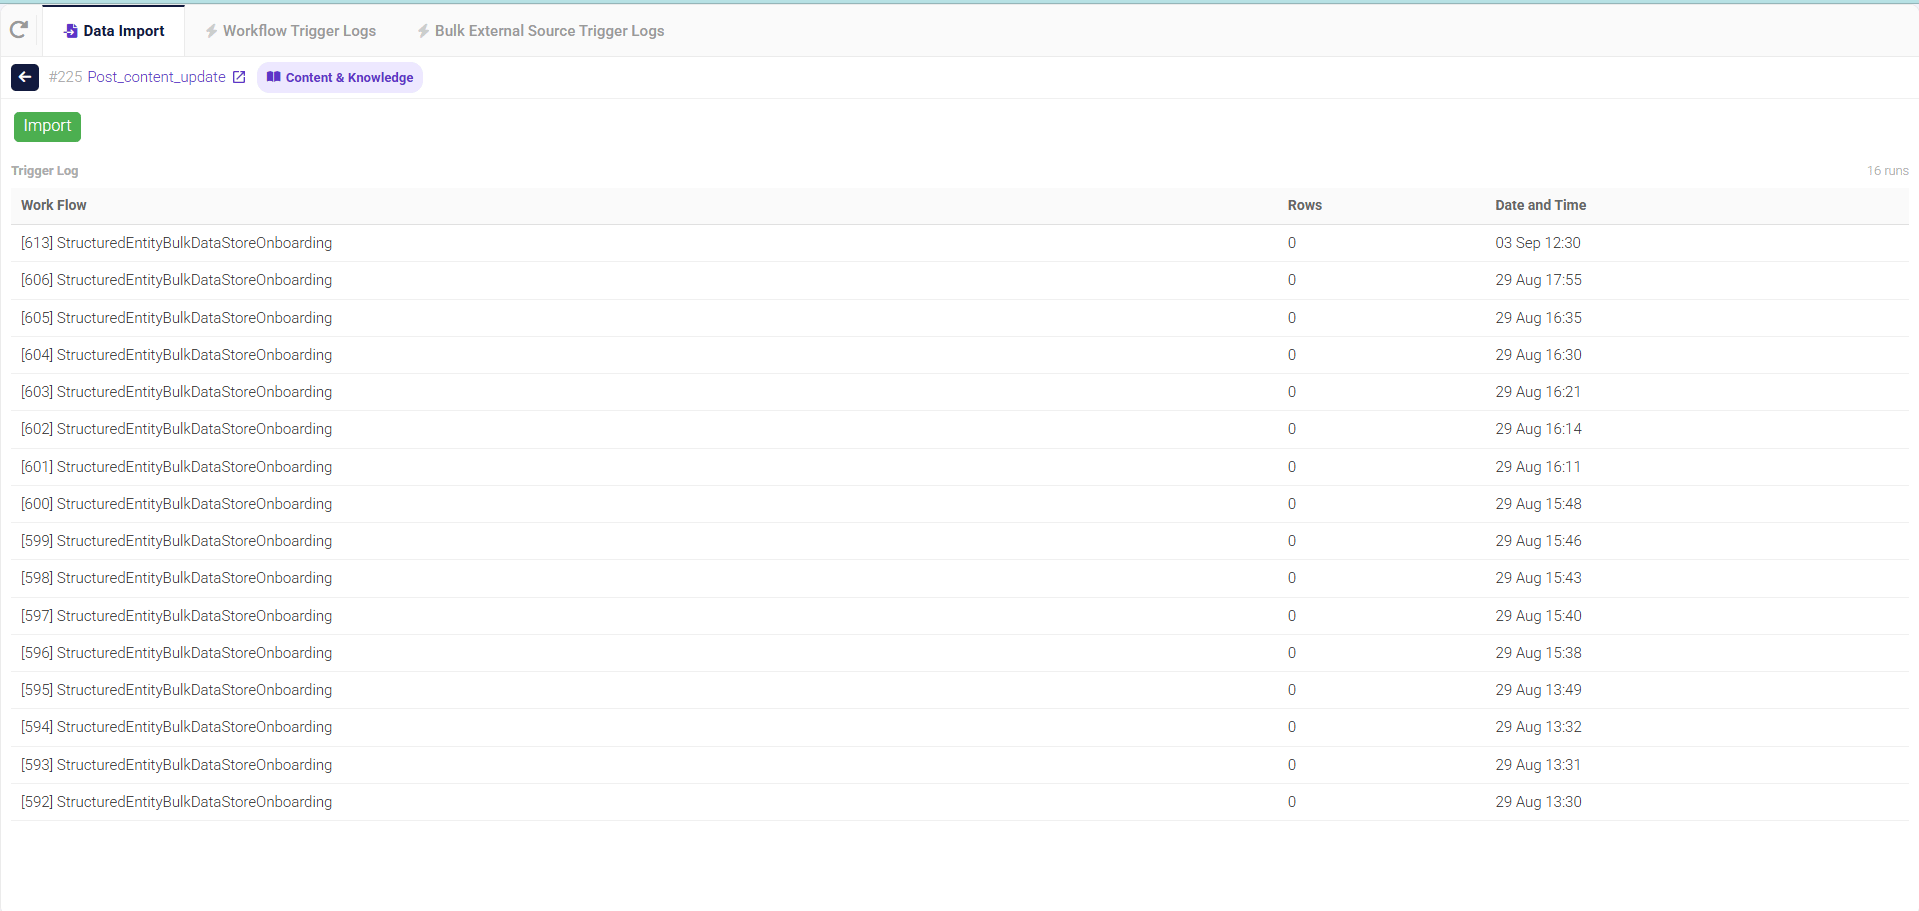
Task: Select workflow run [592] row
Action: coord(959,802)
